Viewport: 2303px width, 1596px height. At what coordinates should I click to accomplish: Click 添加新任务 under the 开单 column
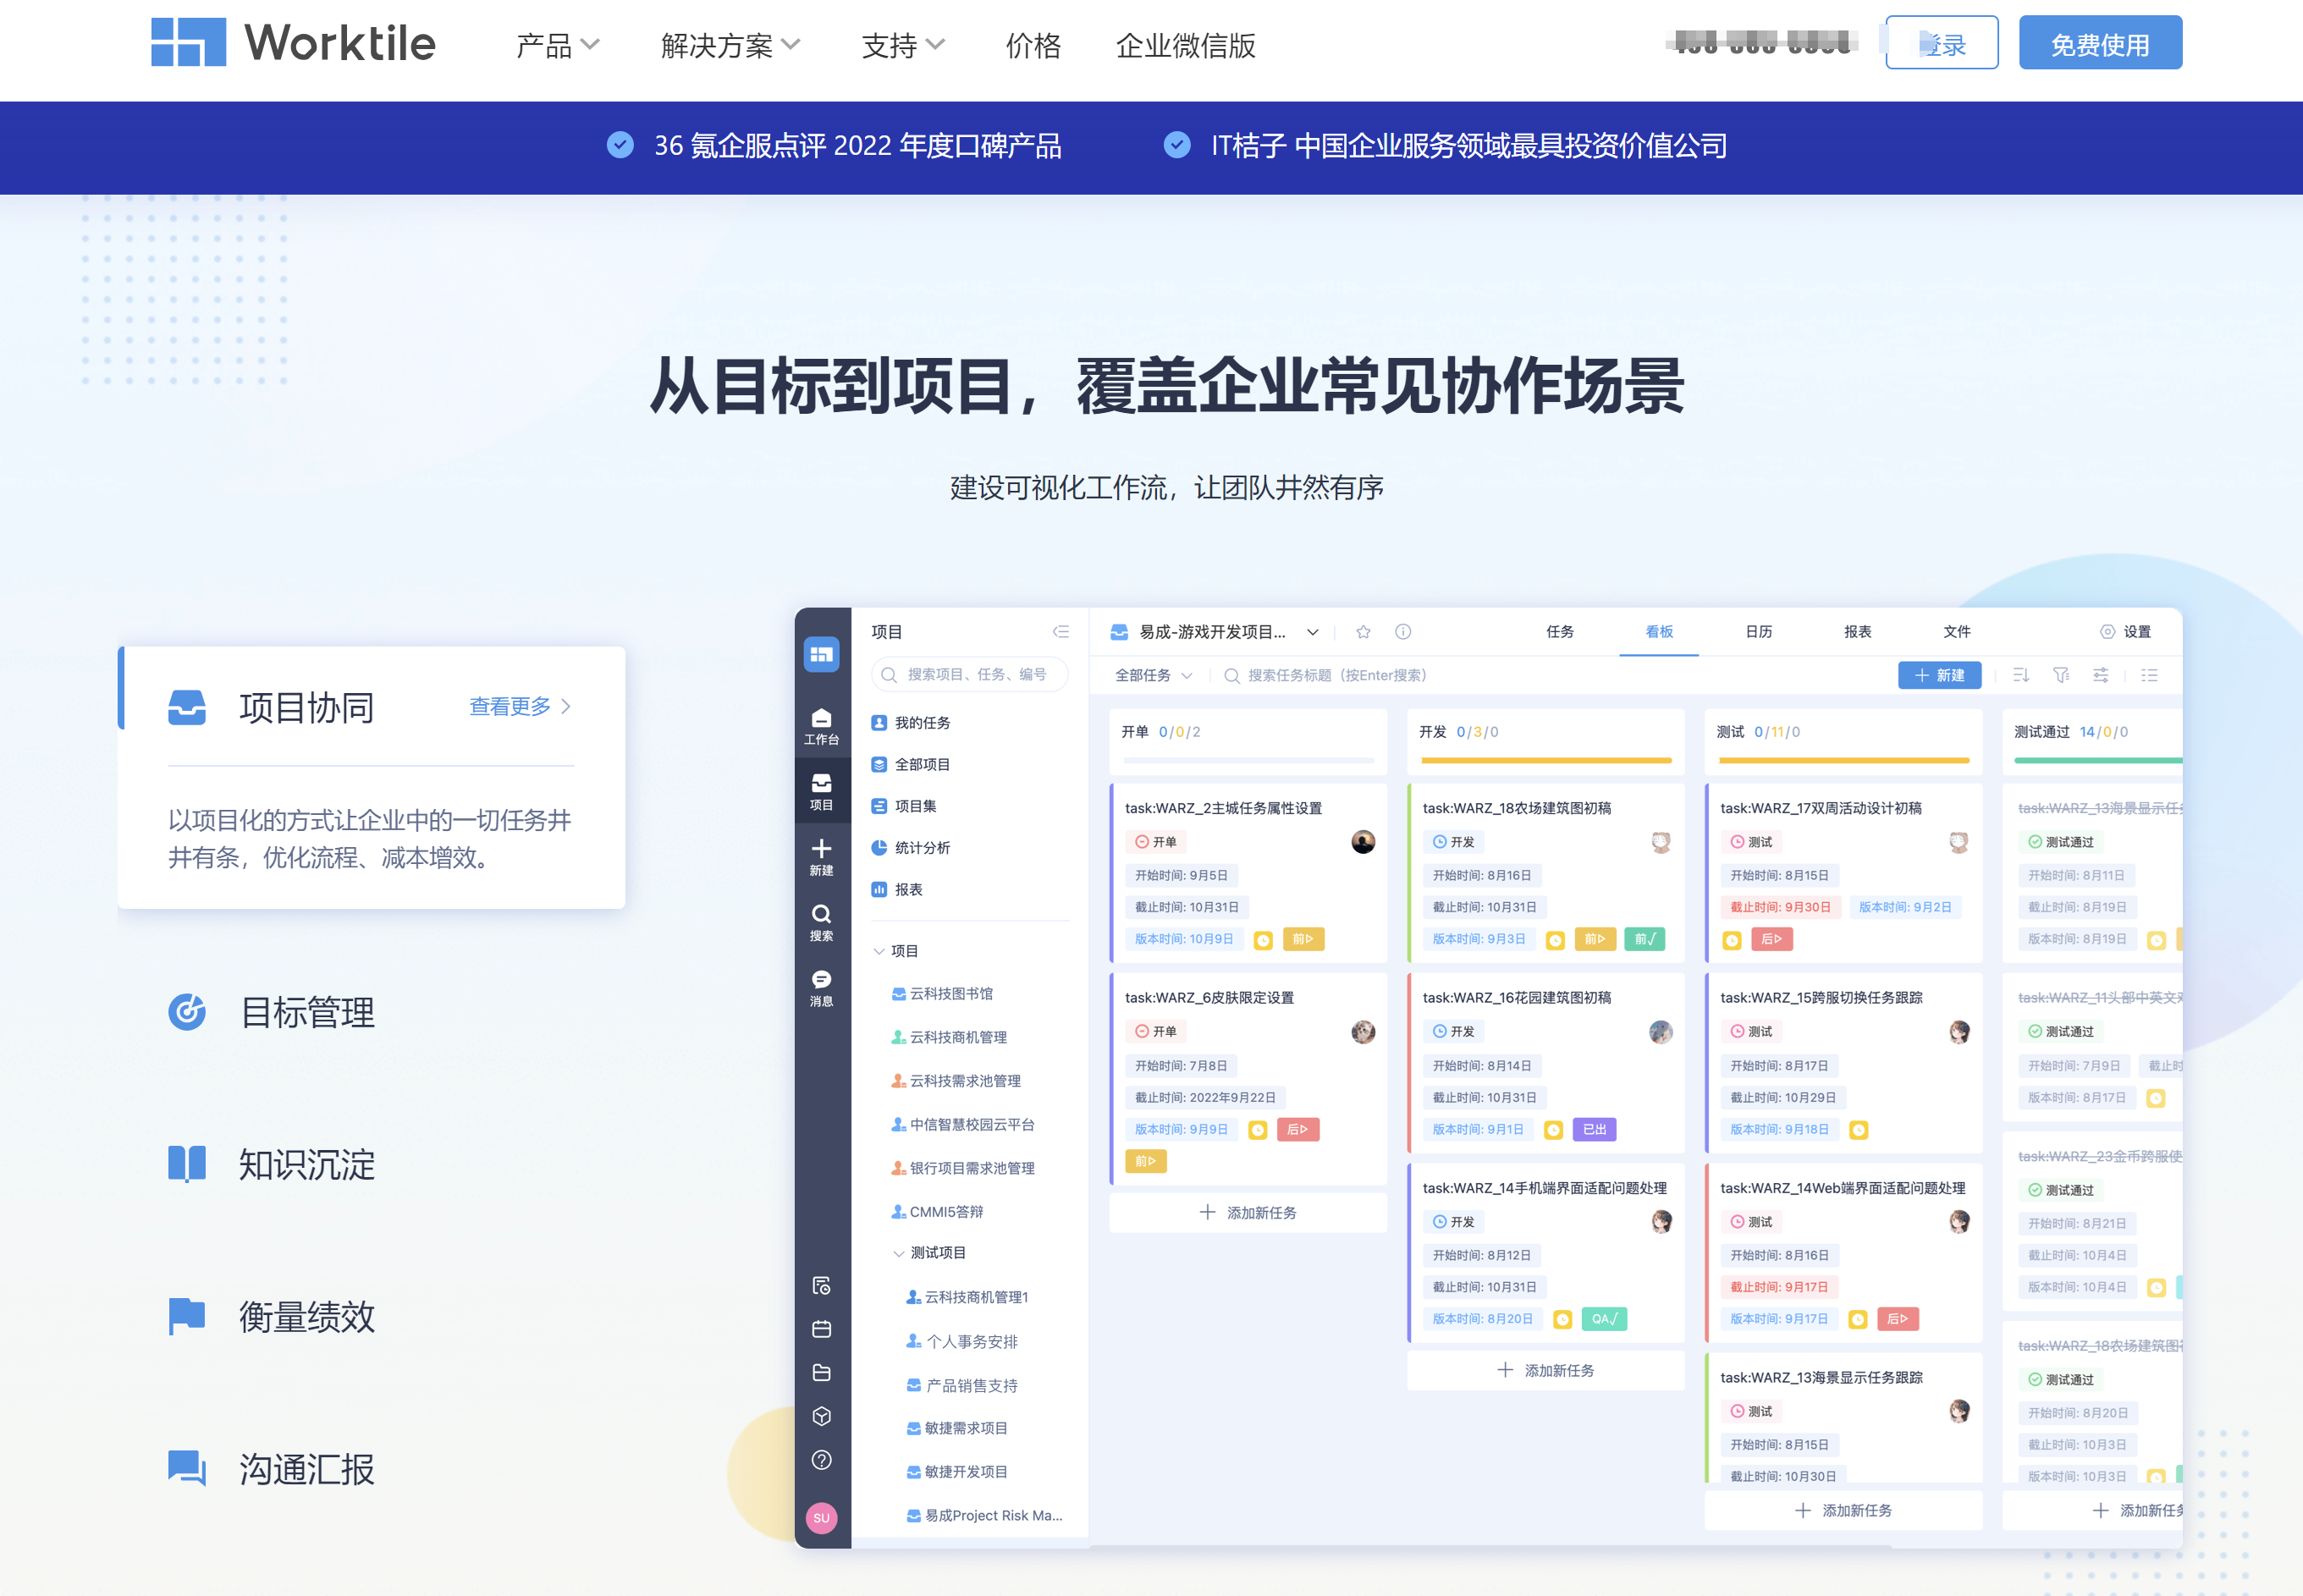(x=1248, y=1212)
